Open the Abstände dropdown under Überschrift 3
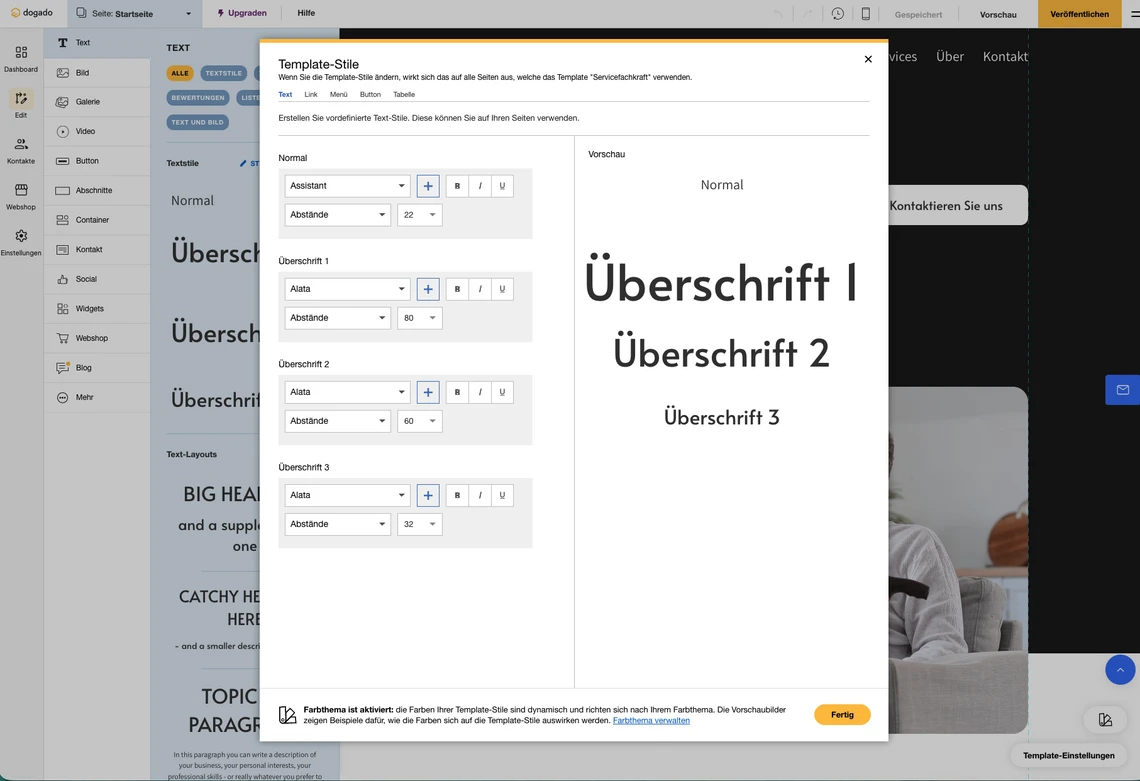This screenshot has width=1140, height=781. pos(337,523)
